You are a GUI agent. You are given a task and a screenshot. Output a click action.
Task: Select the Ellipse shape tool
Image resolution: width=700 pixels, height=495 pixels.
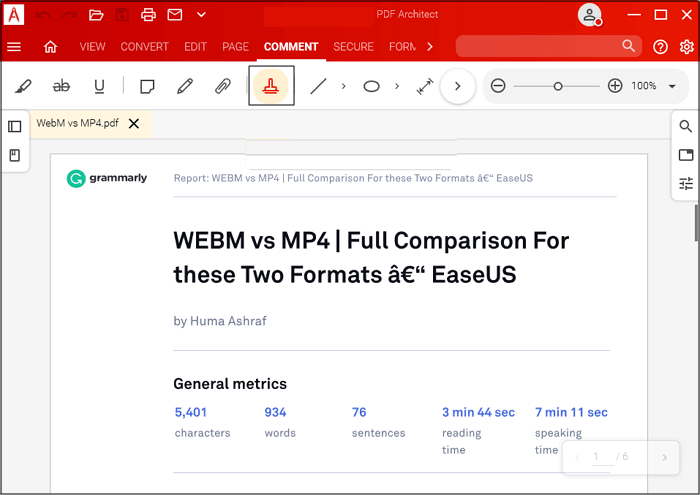371,86
